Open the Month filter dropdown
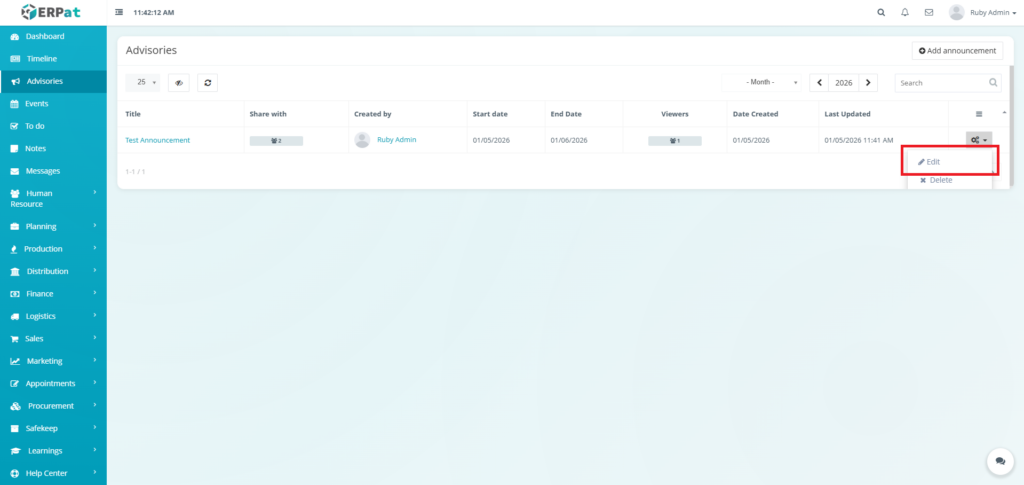 (772, 83)
